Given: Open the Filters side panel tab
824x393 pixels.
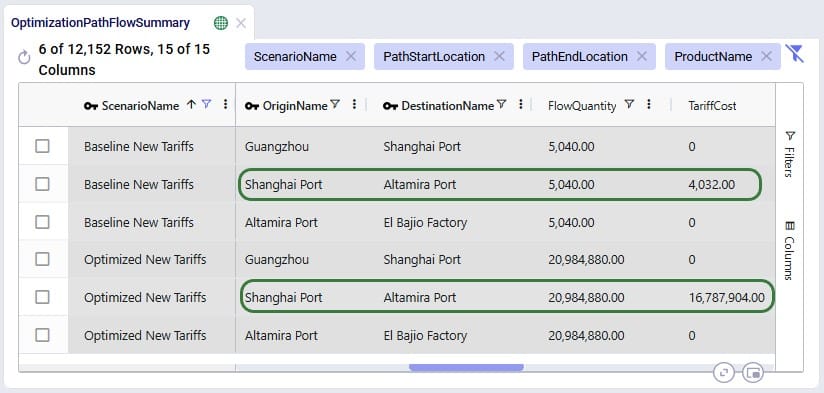Looking at the screenshot, I should click(x=789, y=154).
